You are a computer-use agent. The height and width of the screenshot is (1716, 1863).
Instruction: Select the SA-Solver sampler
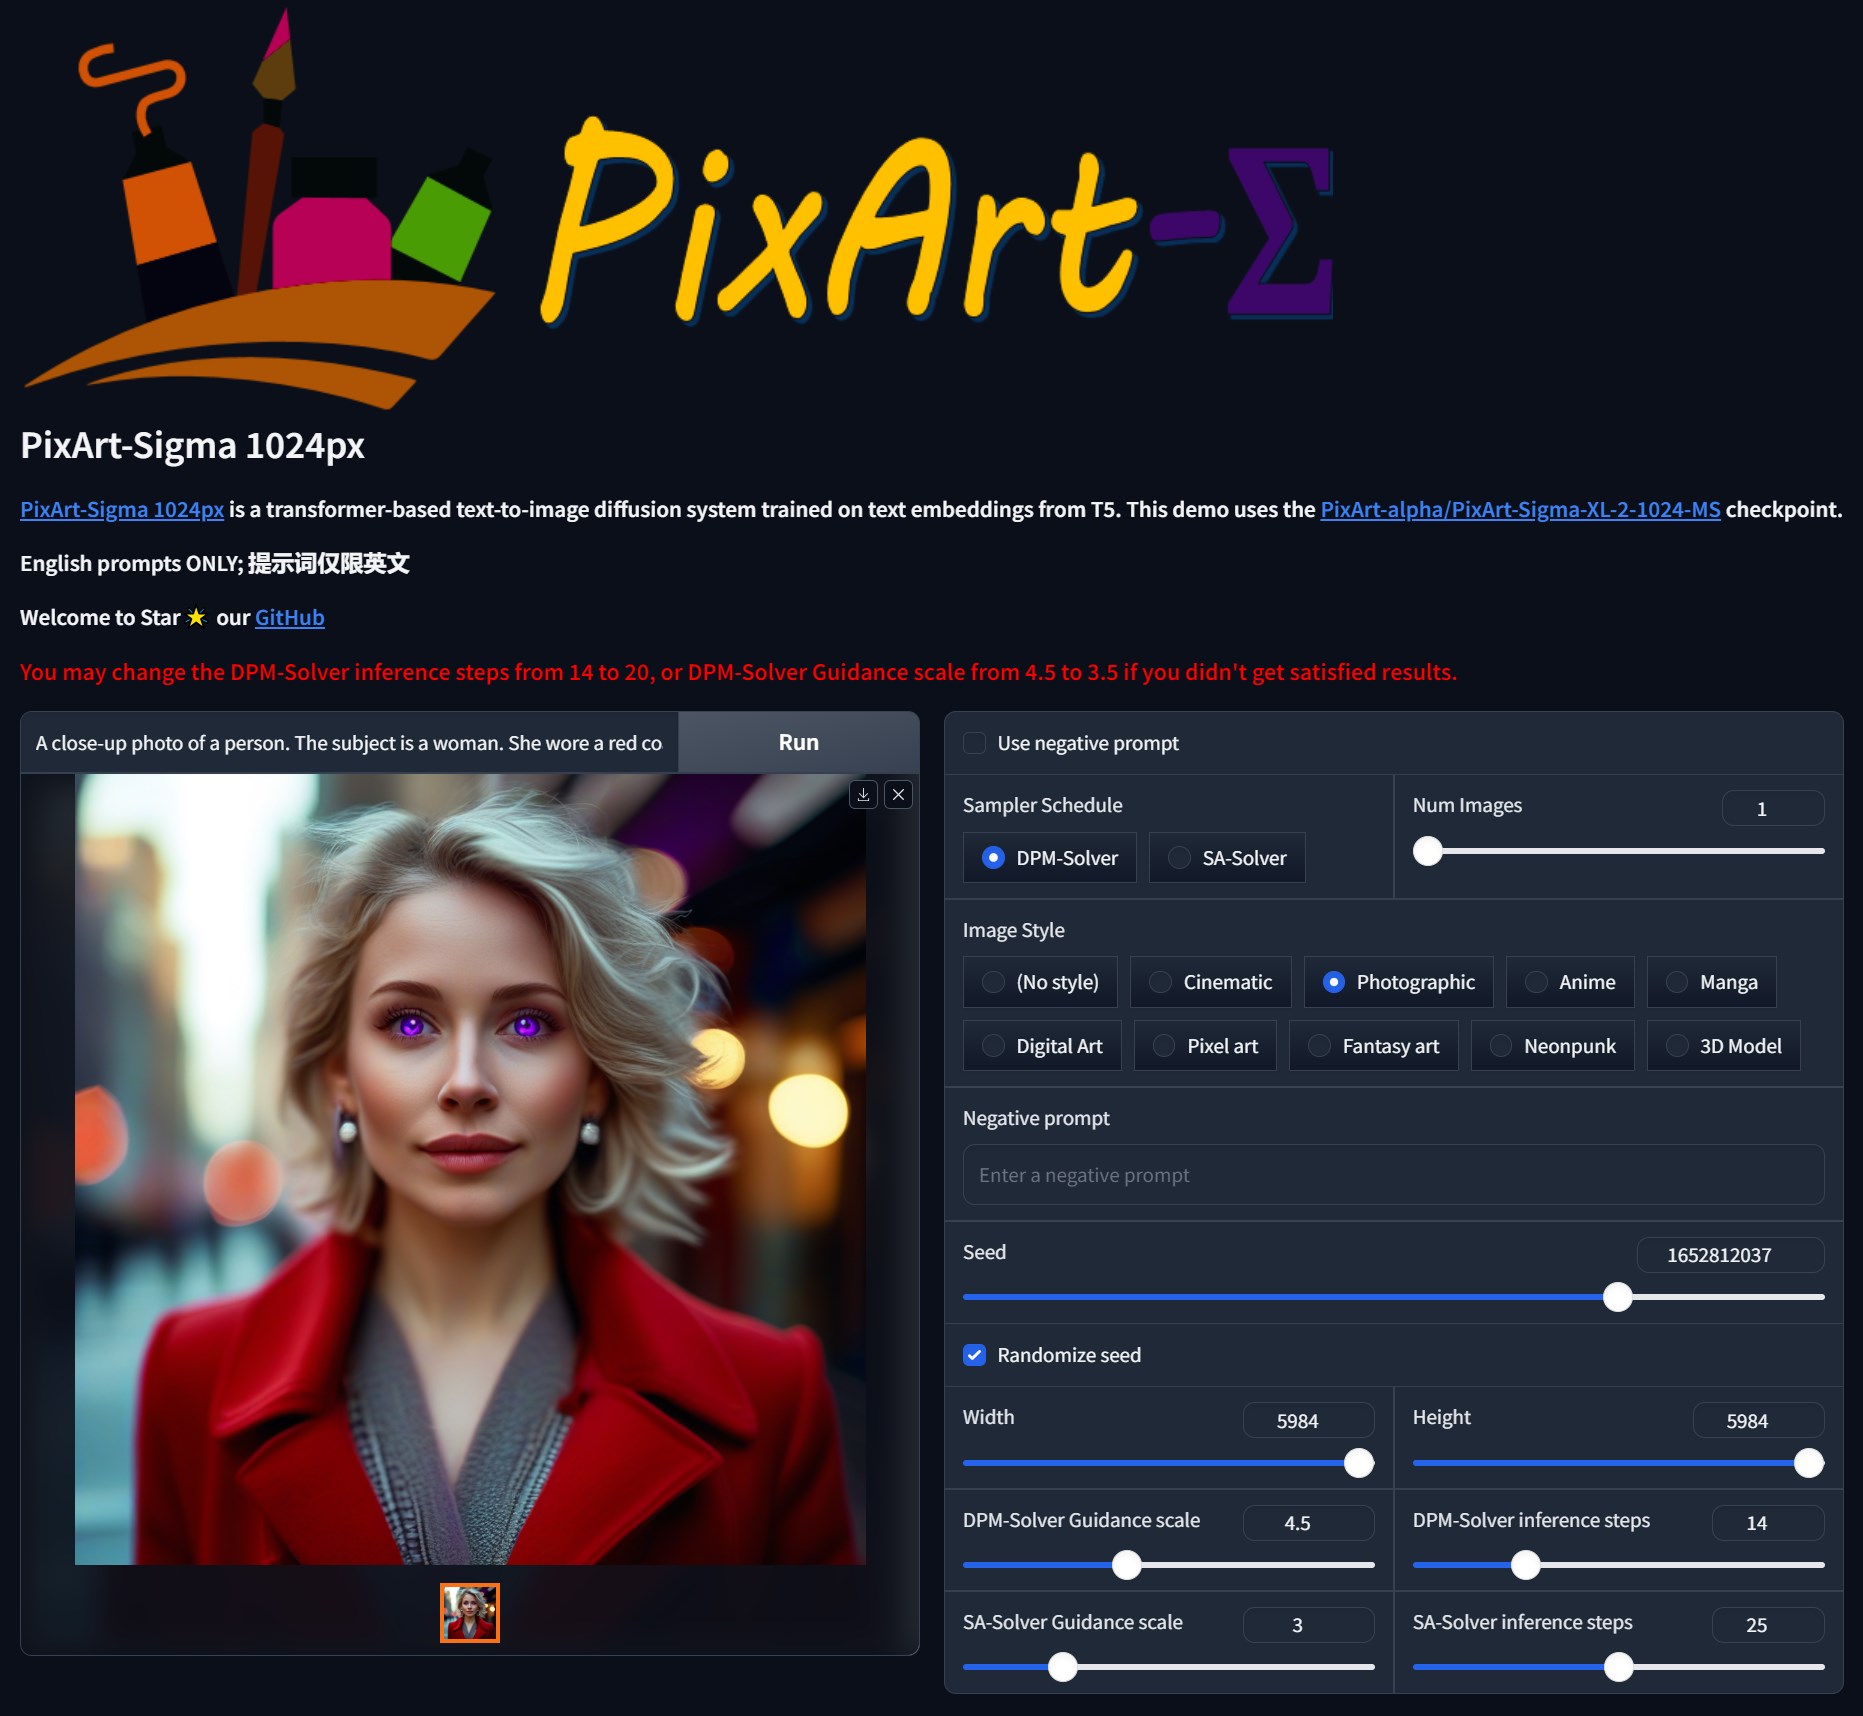point(1227,858)
